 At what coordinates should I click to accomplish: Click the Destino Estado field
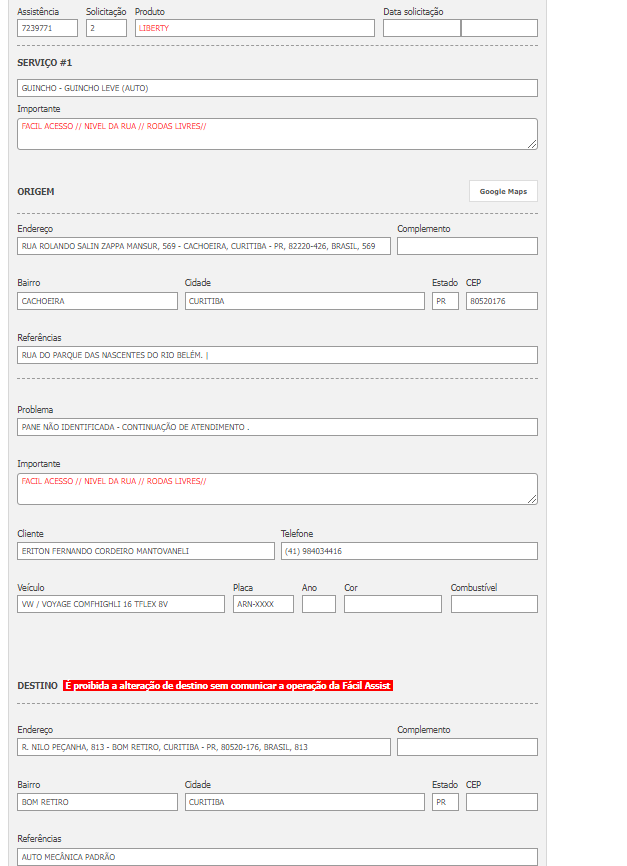445,802
